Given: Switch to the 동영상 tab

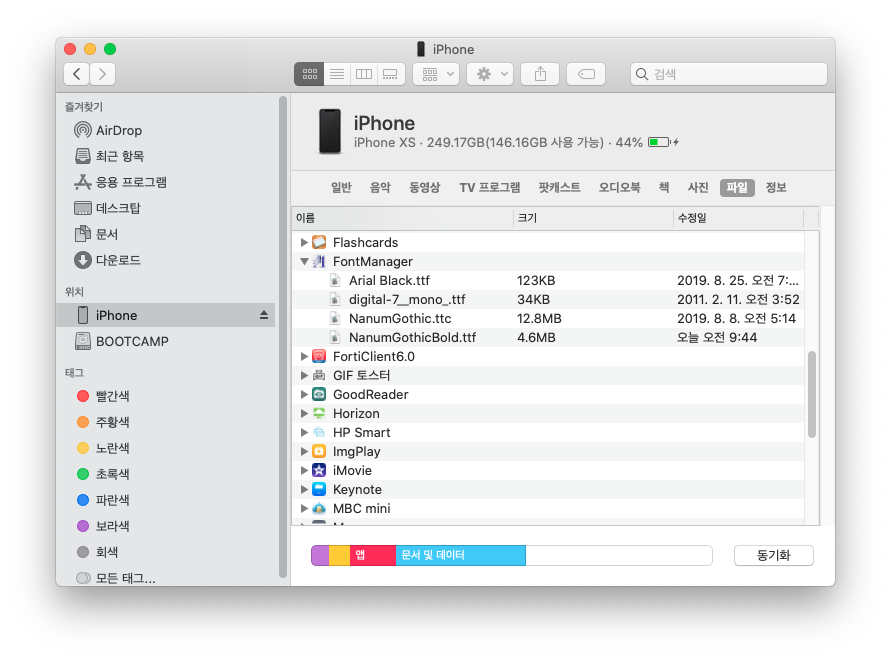Looking at the screenshot, I should point(424,188).
